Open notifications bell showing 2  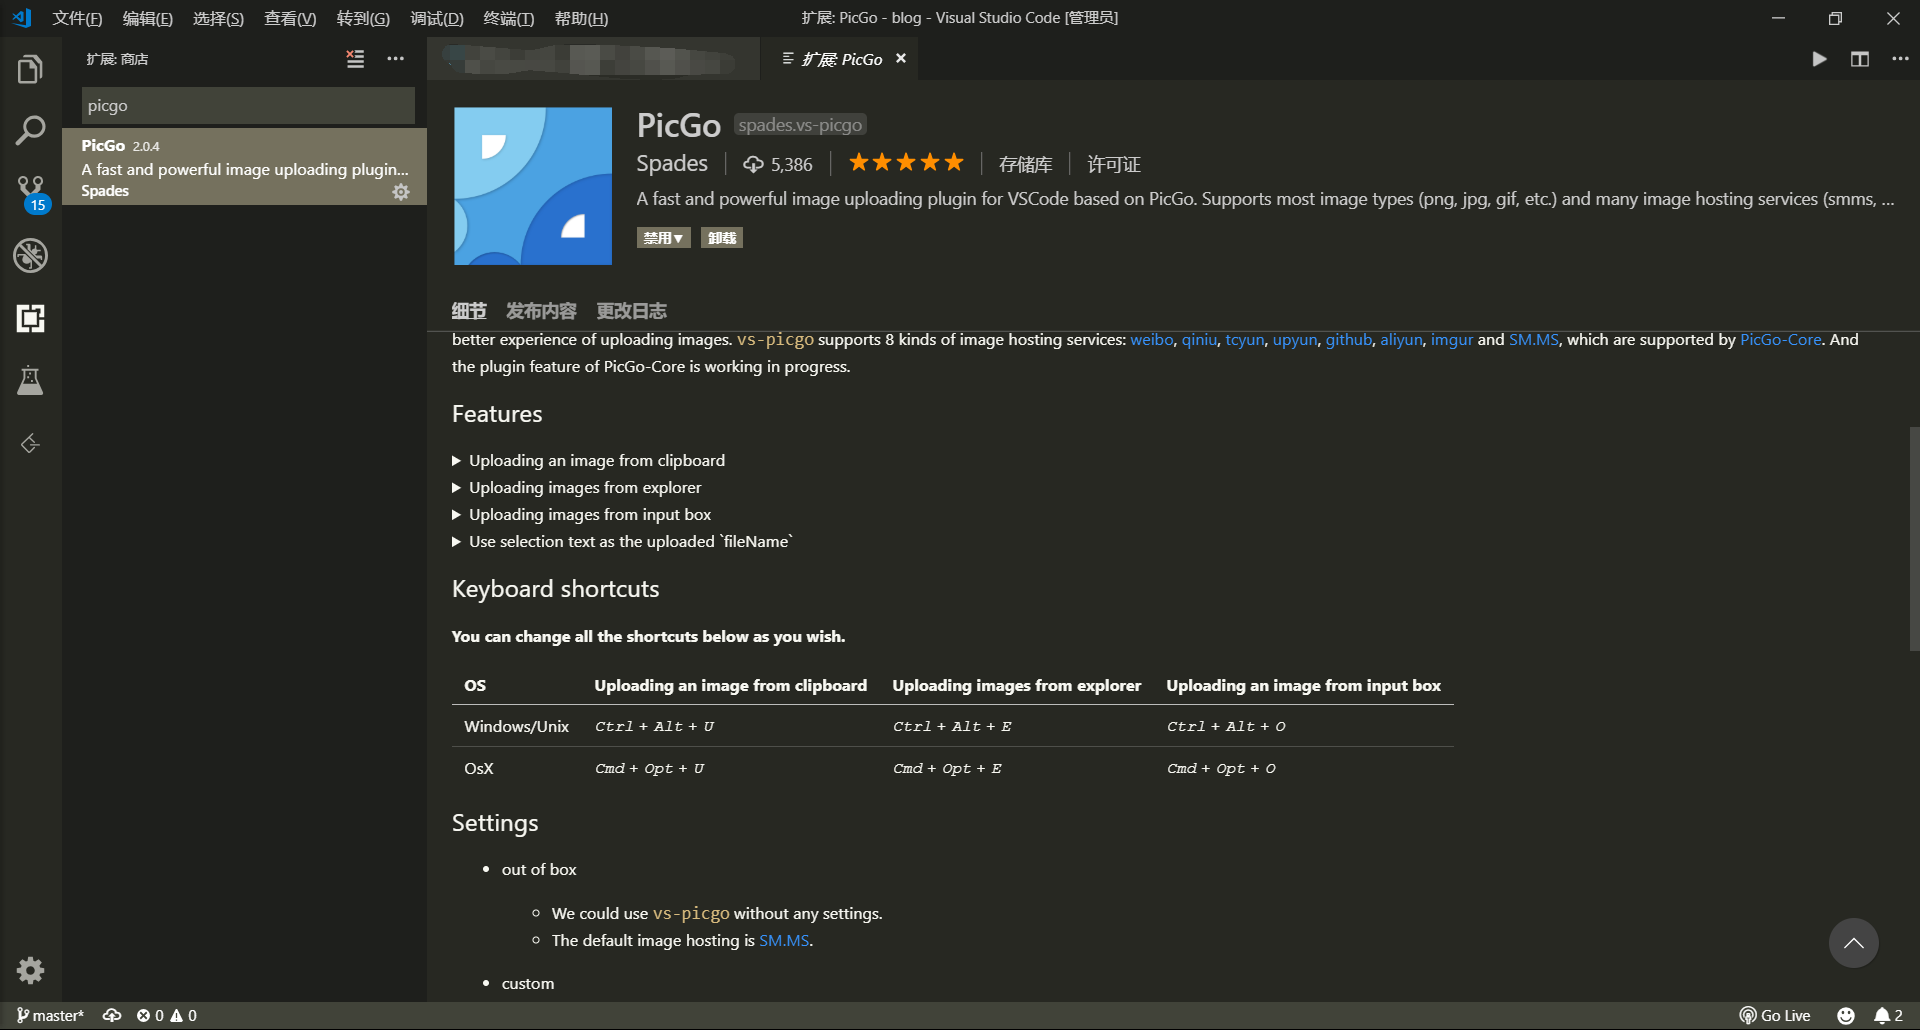point(1888,1015)
